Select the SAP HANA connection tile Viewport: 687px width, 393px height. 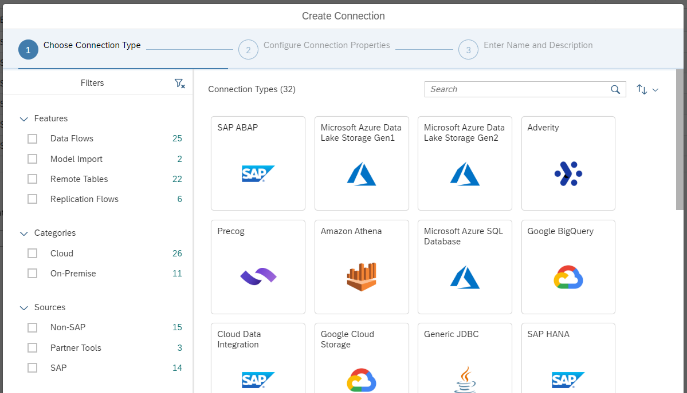568,358
